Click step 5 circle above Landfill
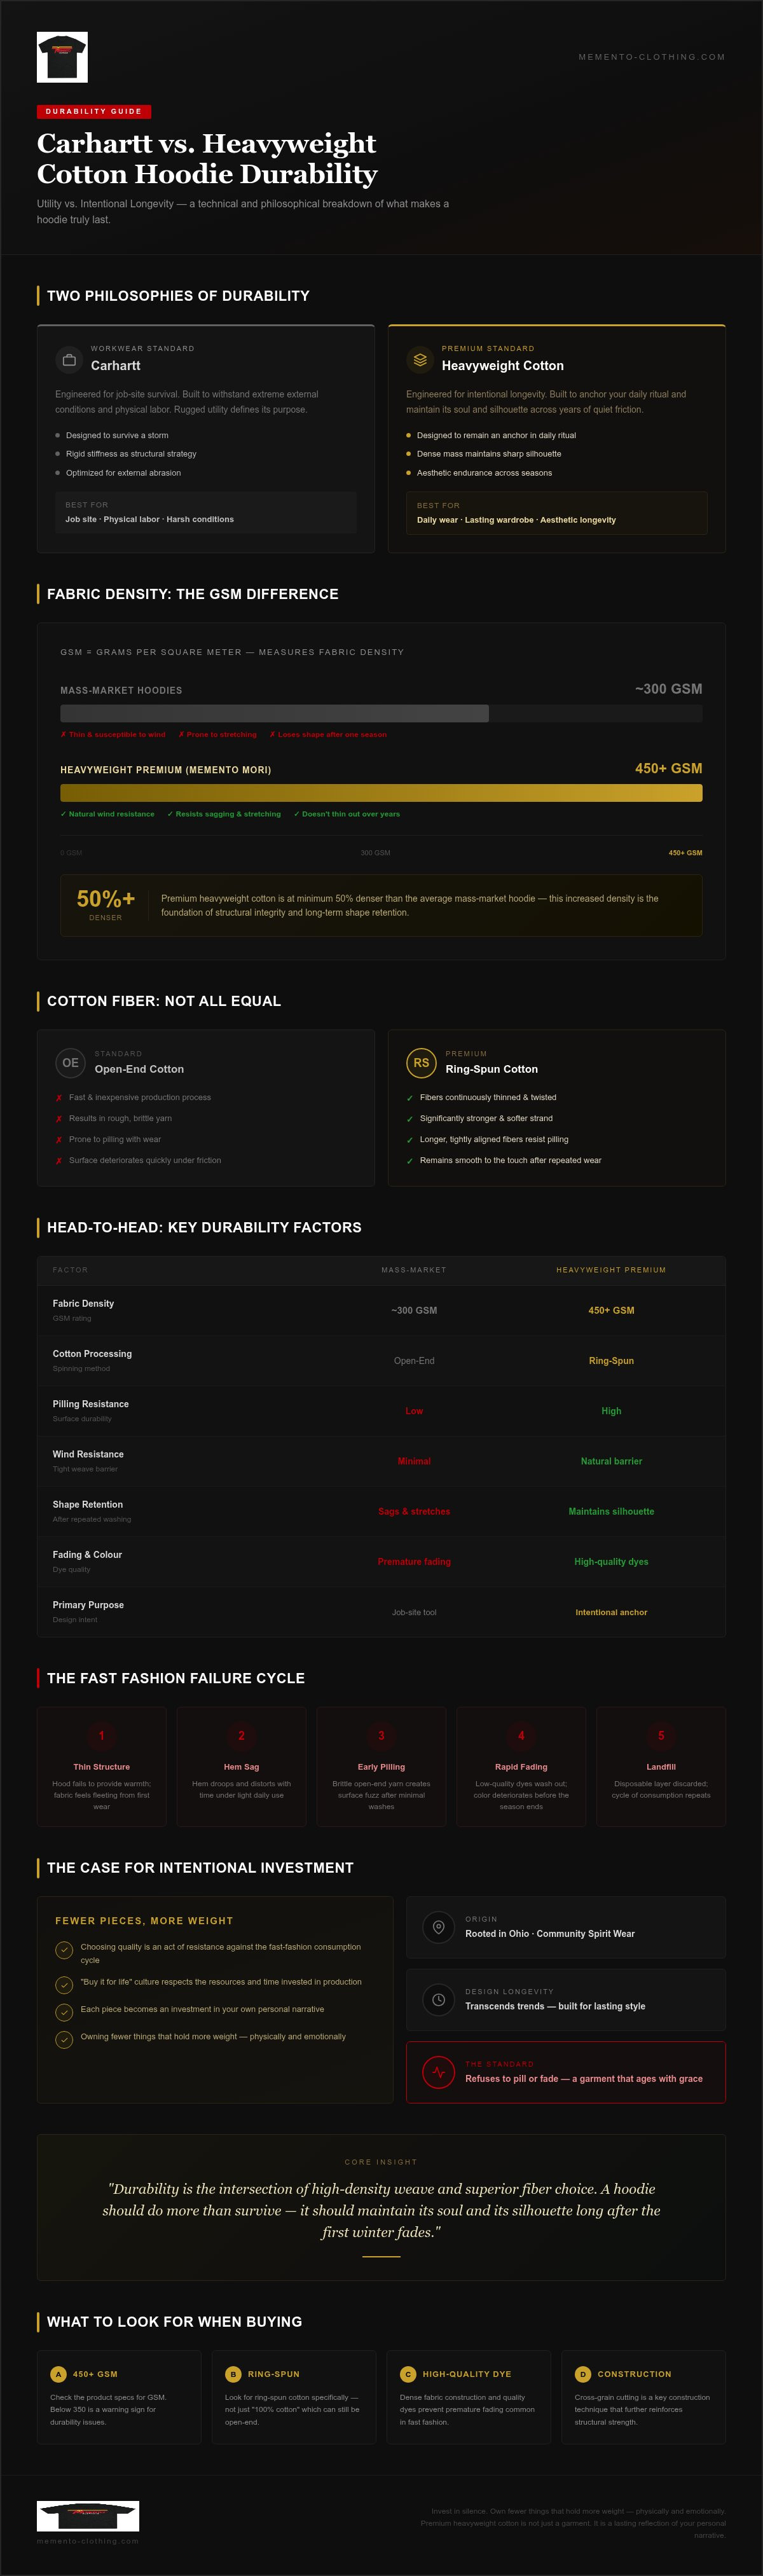The width and height of the screenshot is (763, 2576). pyautogui.click(x=661, y=1735)
